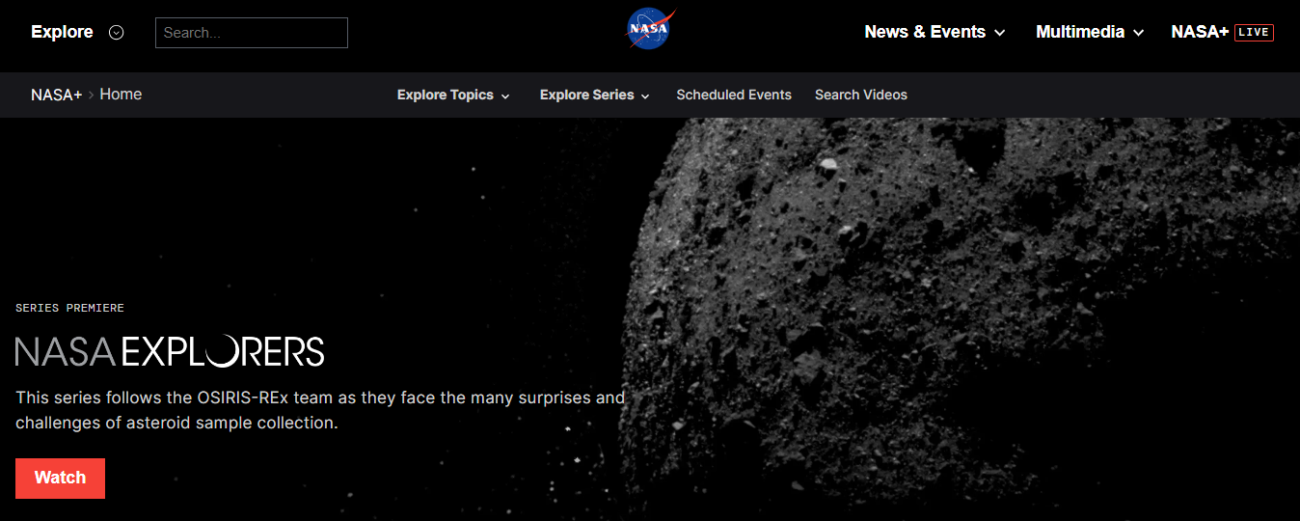The width and height of the screenshot is (1300, 521).
Task: Click the OSIRIS-REx series description text
Action: tap(320, 410)
